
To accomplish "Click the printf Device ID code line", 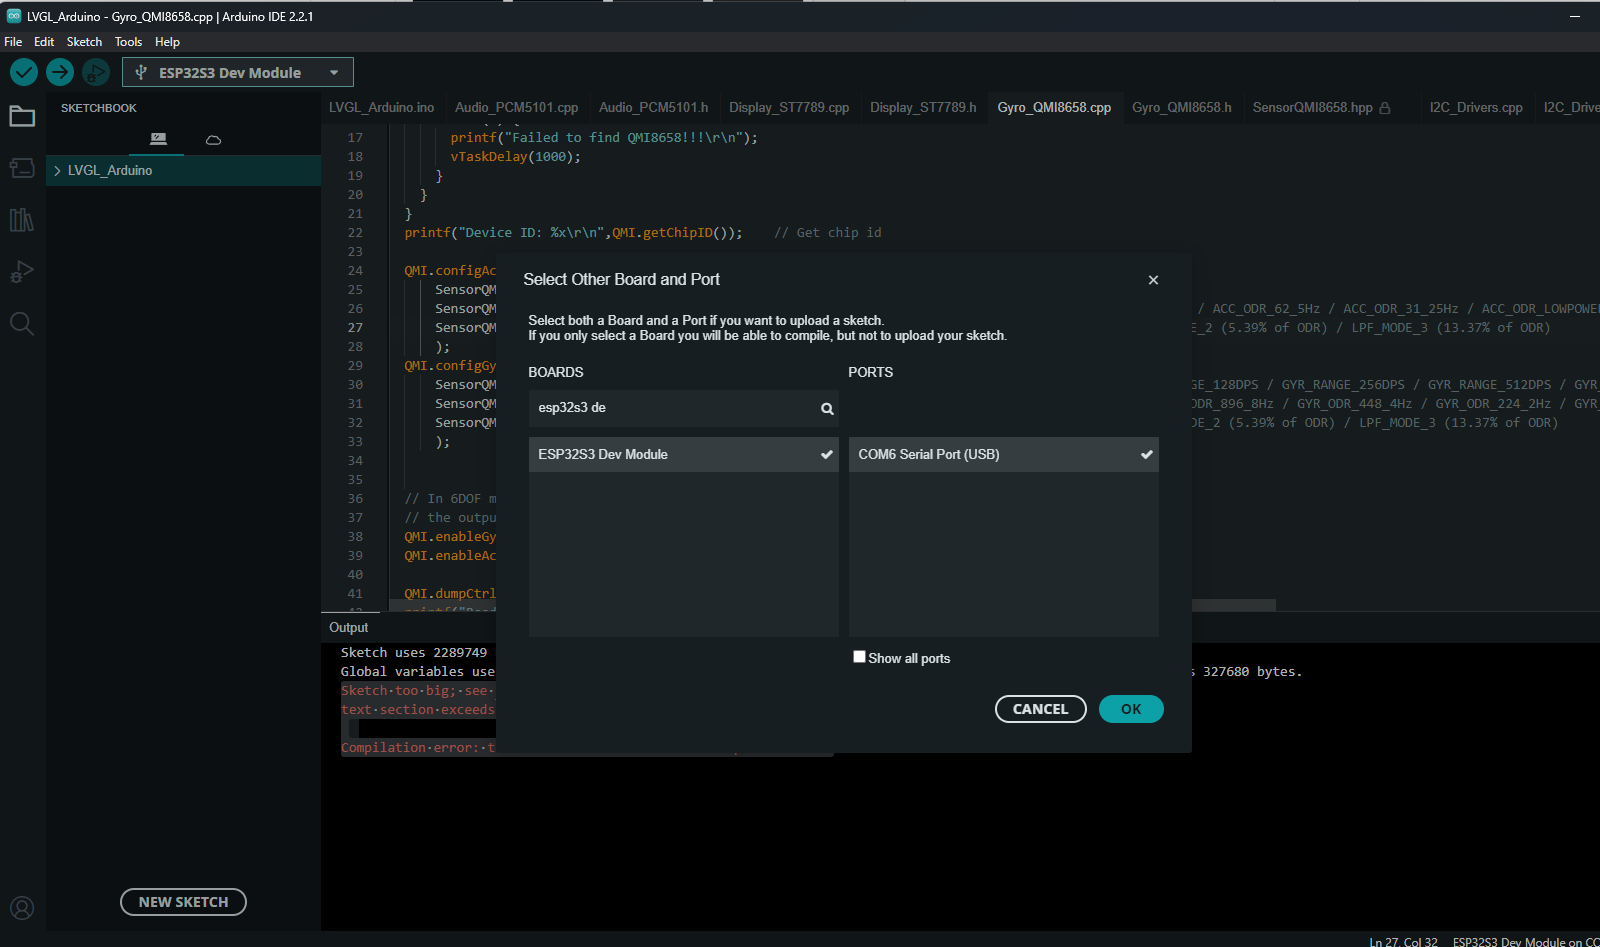I will pyautogui.click(x=573, y=232).
